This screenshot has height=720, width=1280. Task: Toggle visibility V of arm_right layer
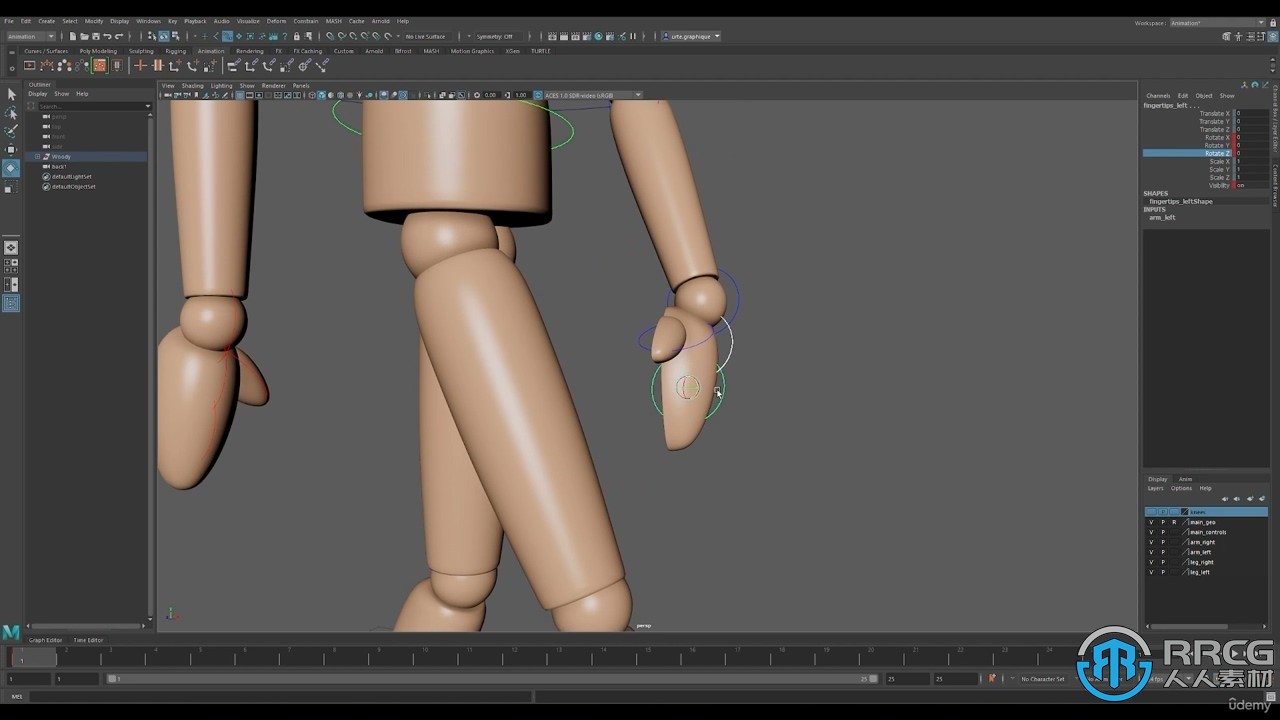click(x=1151, y=542)
